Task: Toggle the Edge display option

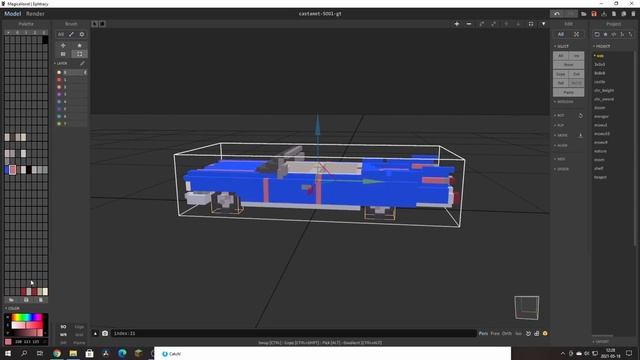Action: coord(79,327)
